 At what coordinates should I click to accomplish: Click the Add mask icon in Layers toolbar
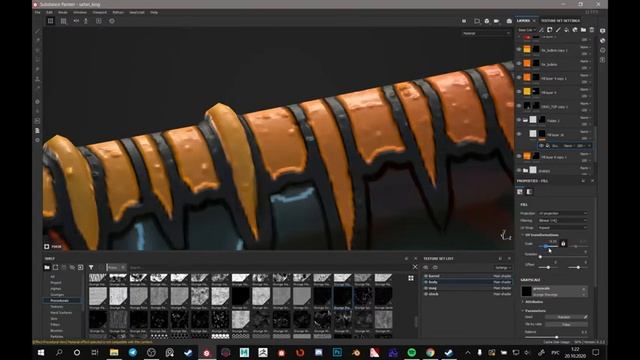[550, 30]
